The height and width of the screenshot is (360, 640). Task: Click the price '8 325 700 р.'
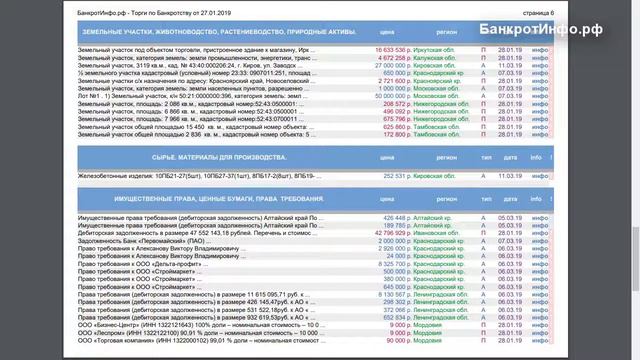tap(395, 264)
